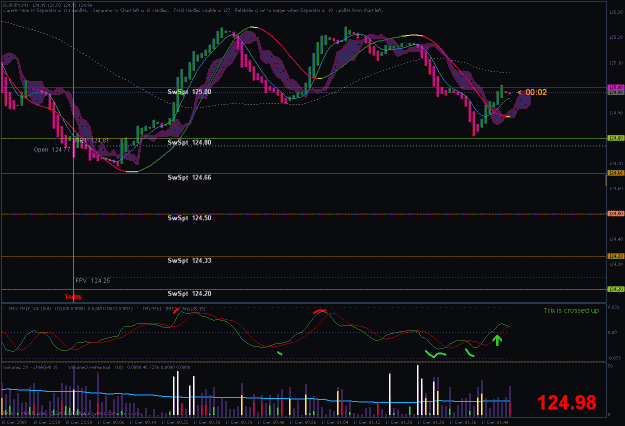The height and width of the screenshot is (426, 625).
Task: Select the "FPV 124.25" label
Action: pos(93,281)
